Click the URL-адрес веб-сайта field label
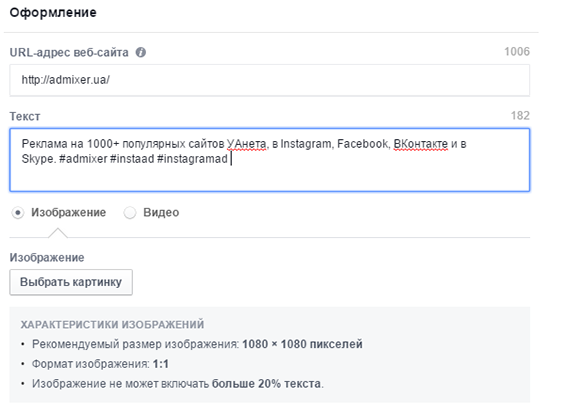The height and width of the screenshot is (413, 565). [x=69, y=53]
